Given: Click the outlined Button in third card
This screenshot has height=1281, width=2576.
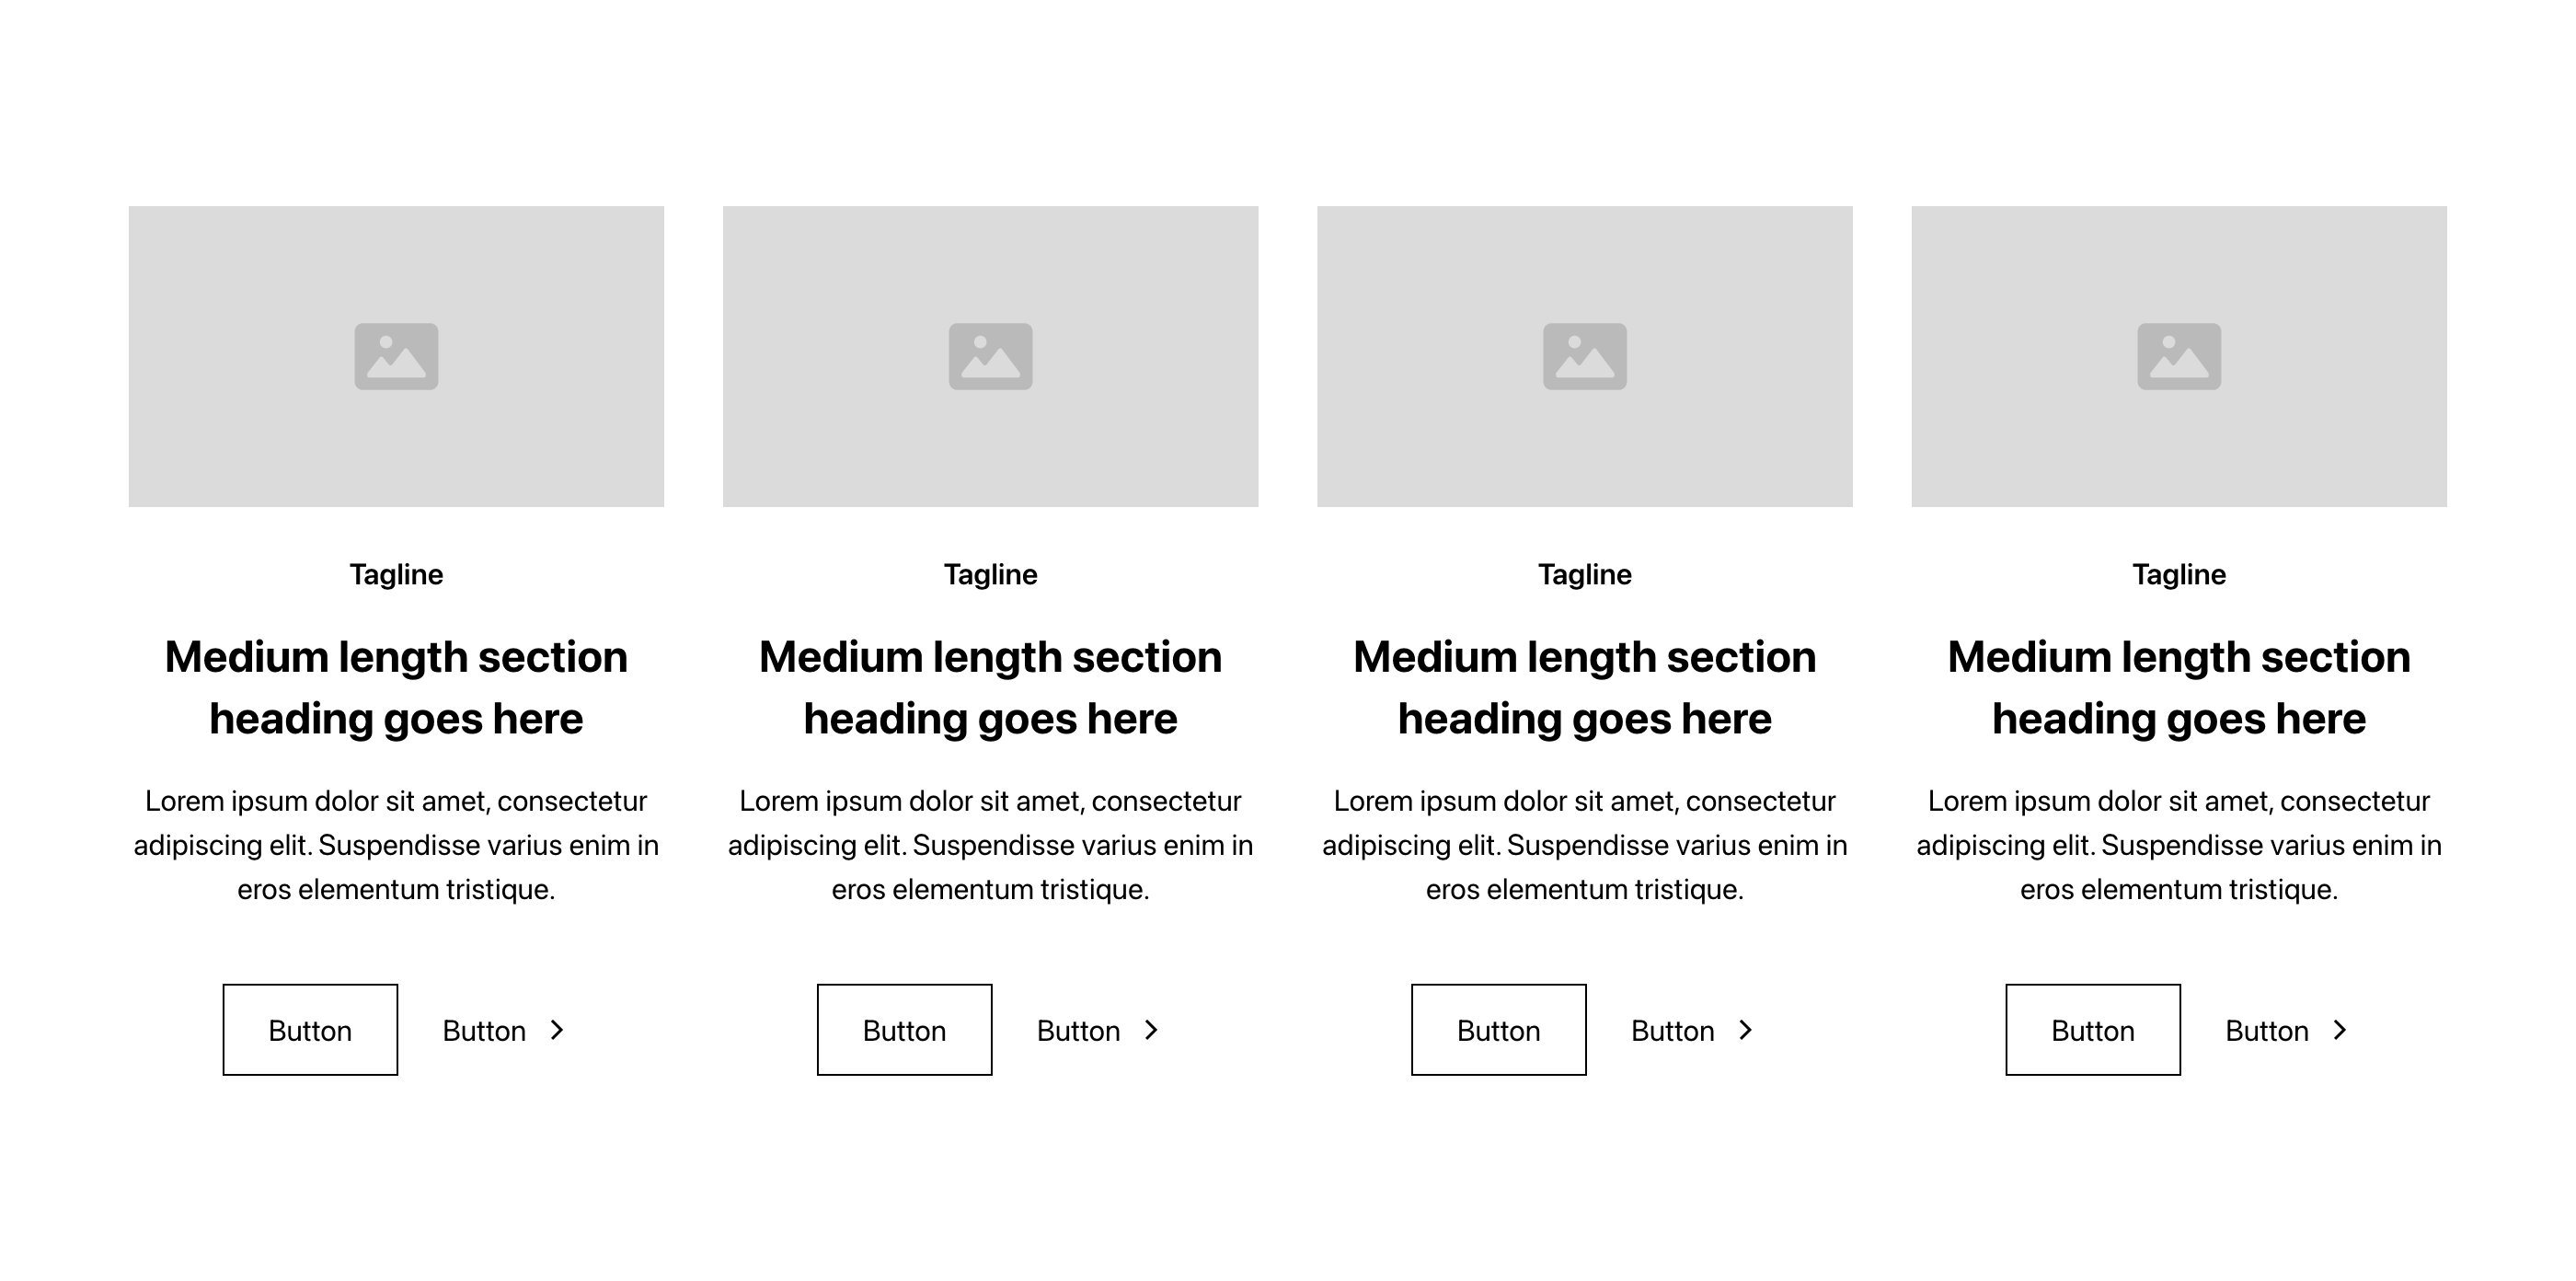Looking at the screenshot, I should point(1498,1030).
